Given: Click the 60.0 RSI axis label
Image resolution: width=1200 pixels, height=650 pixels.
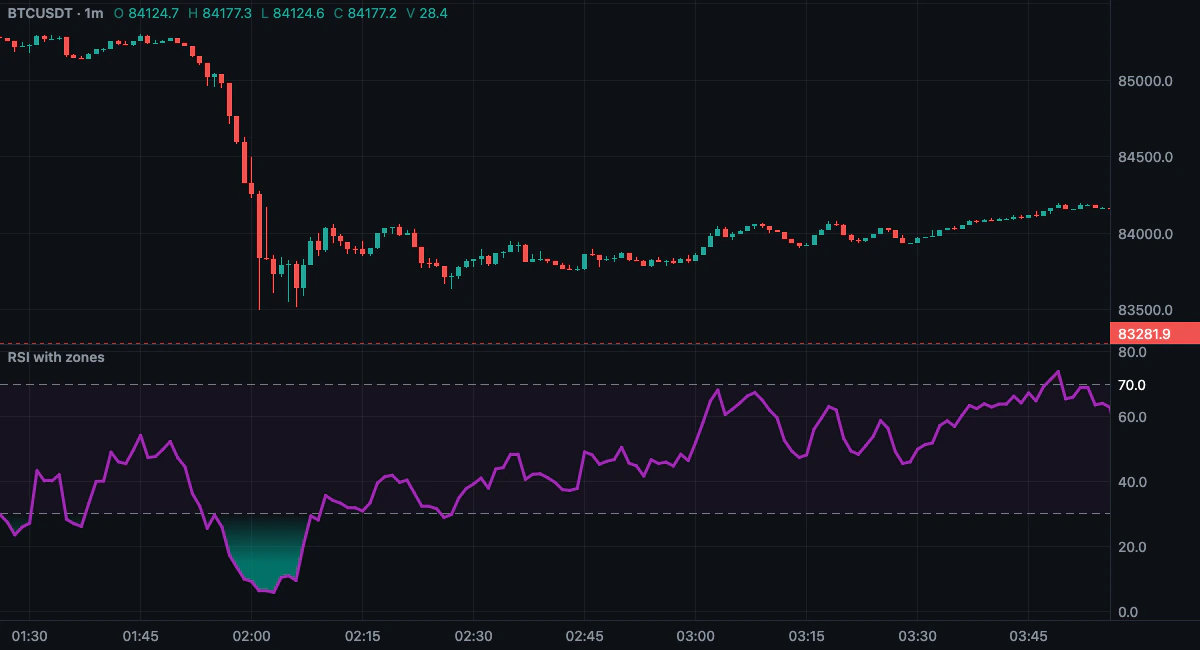Looking at the screenshot, I should click(x=1132, y=417).
